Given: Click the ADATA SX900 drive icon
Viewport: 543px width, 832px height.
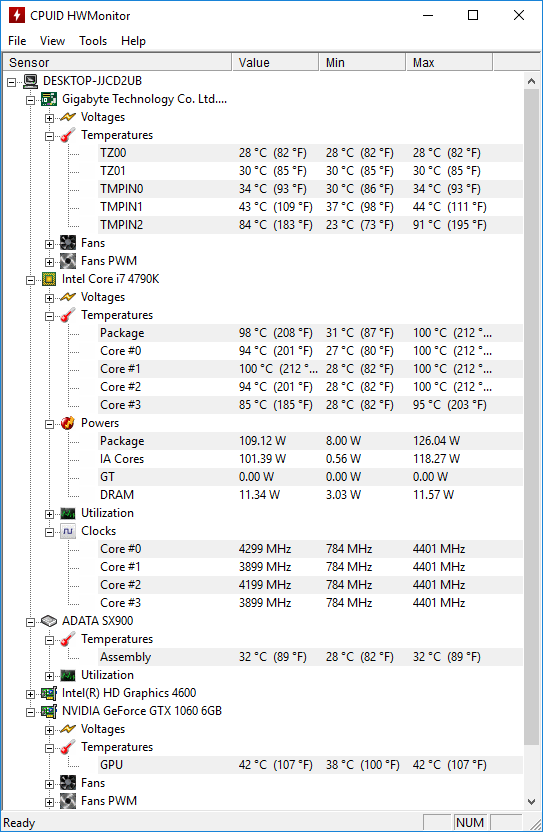Looking at the screenshot, I should click(x=49, y=621).
